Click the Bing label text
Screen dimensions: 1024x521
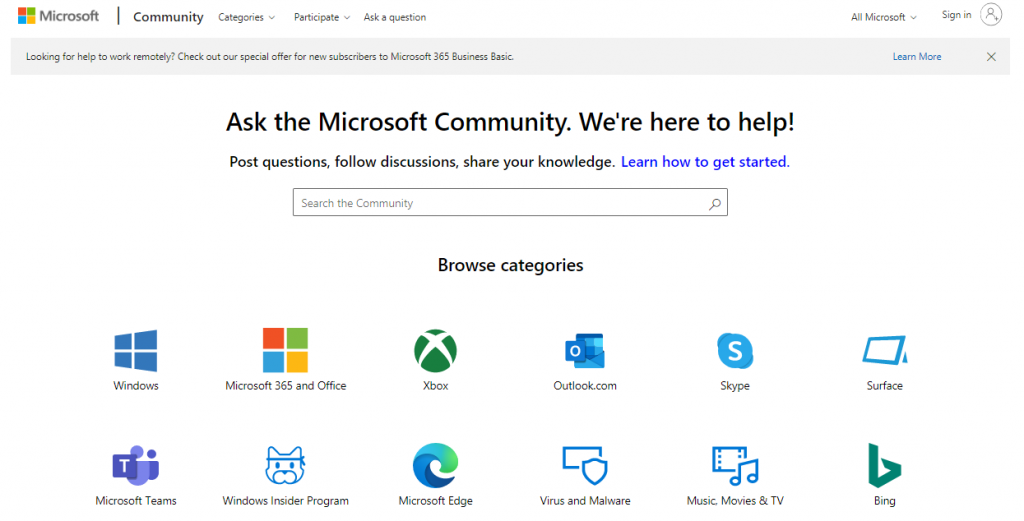coord(884,501)
